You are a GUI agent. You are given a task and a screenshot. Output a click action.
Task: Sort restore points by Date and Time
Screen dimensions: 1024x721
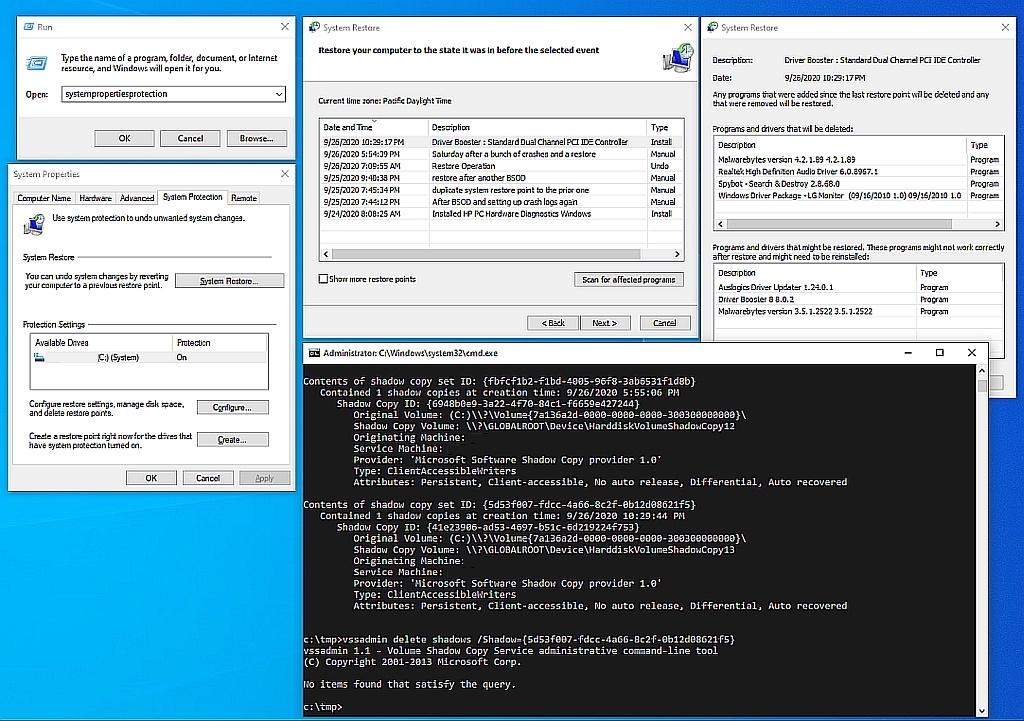pyautogui.click(x=374, y=127)
